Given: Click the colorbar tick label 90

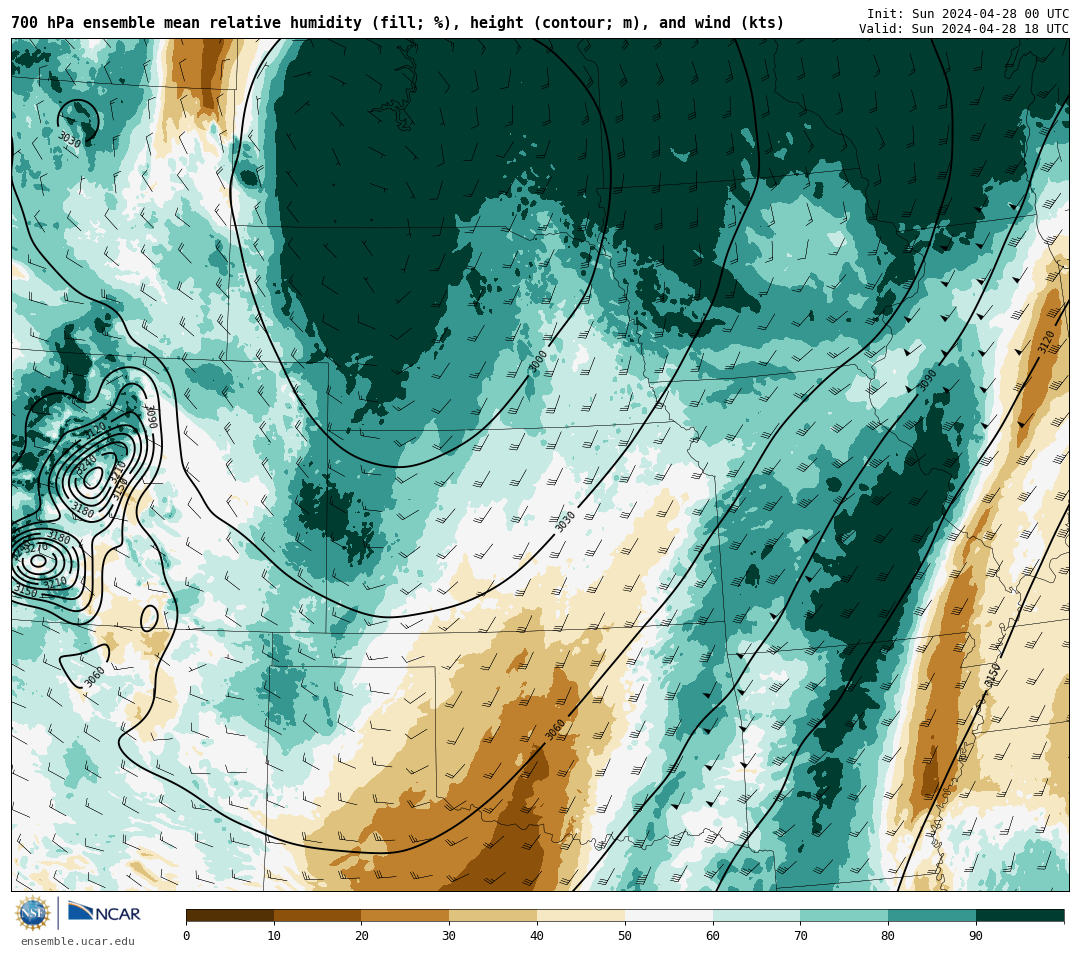Looking at the screenshot, I should click(x=976, y=935).
